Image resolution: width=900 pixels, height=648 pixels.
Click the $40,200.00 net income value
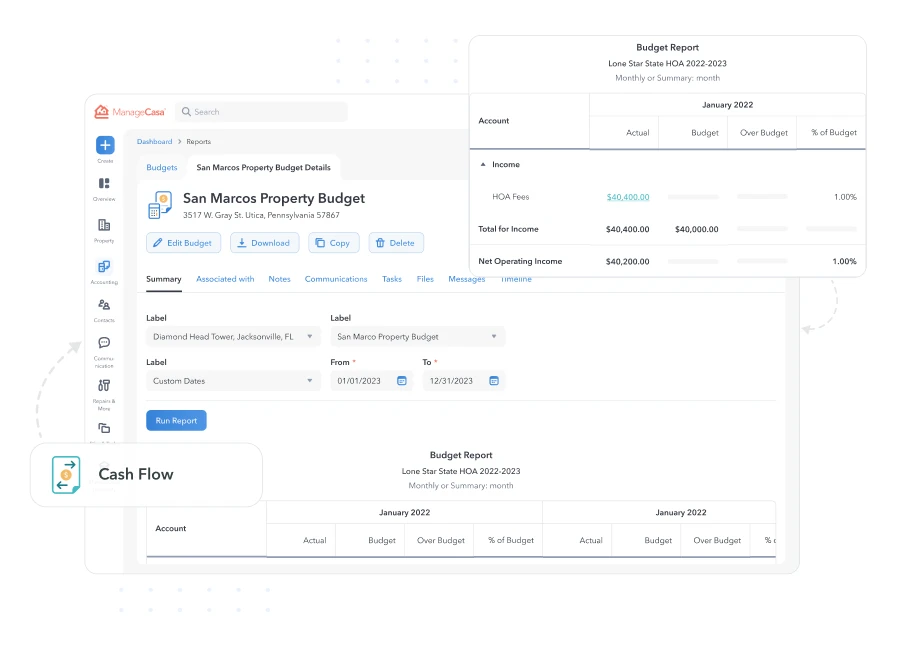click(x=628, y=261)
